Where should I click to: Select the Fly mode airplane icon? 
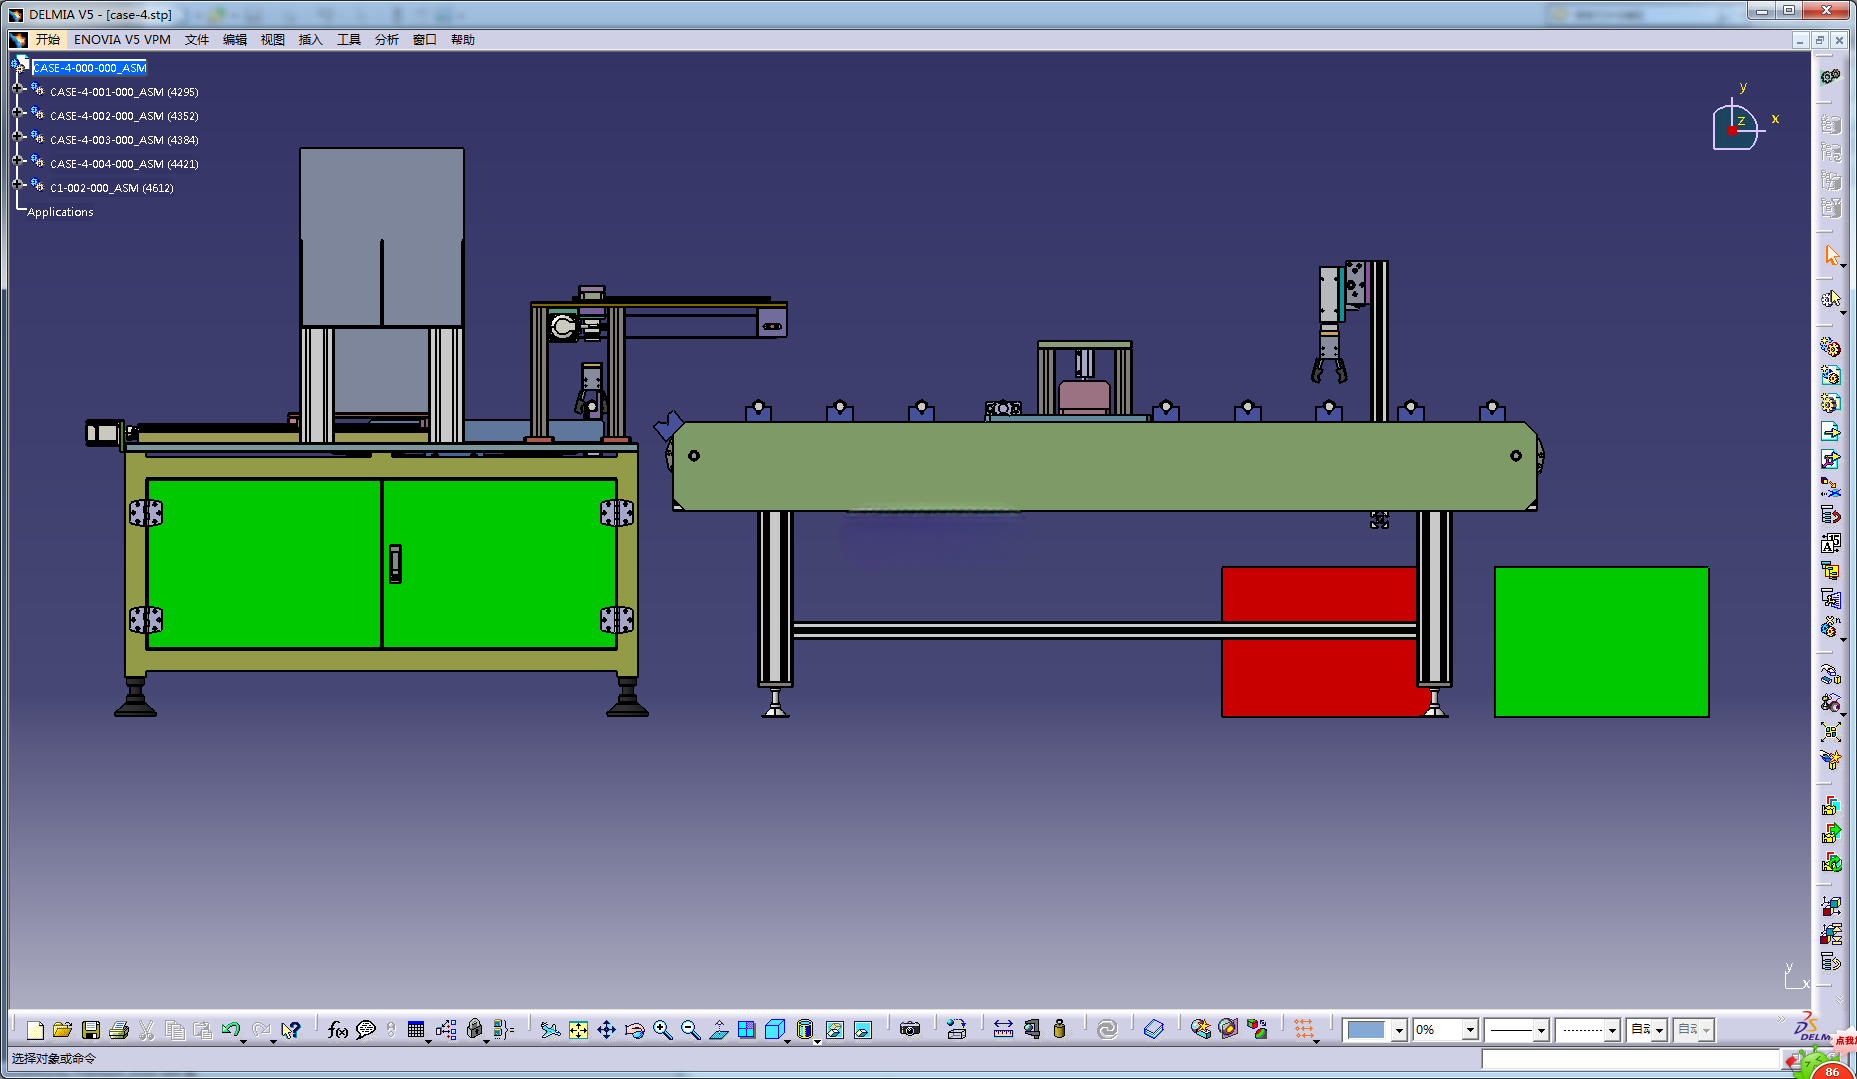tap(550, 1030)
